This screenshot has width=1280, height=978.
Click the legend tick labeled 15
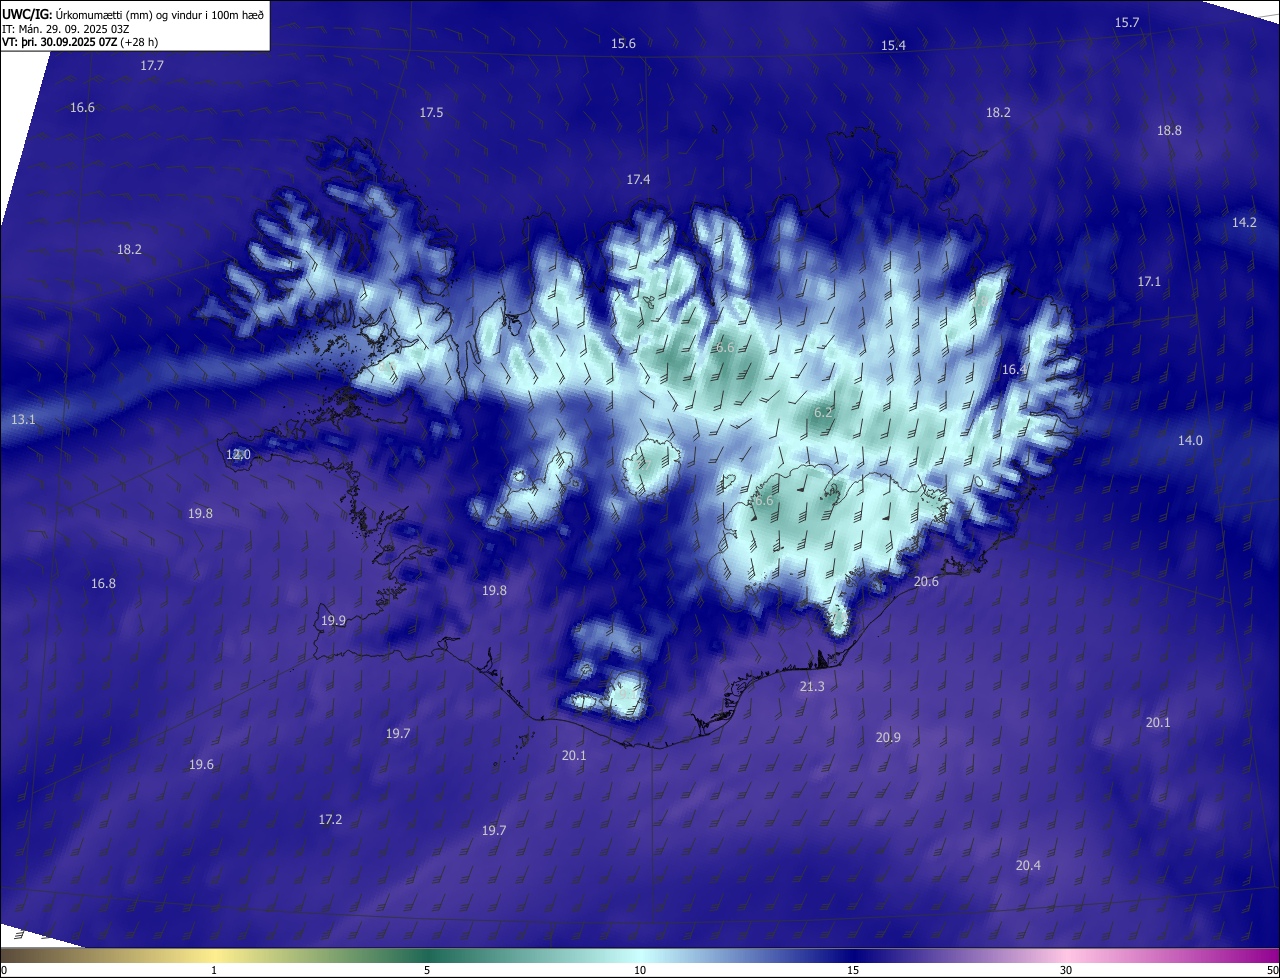[x=853, y=970]
